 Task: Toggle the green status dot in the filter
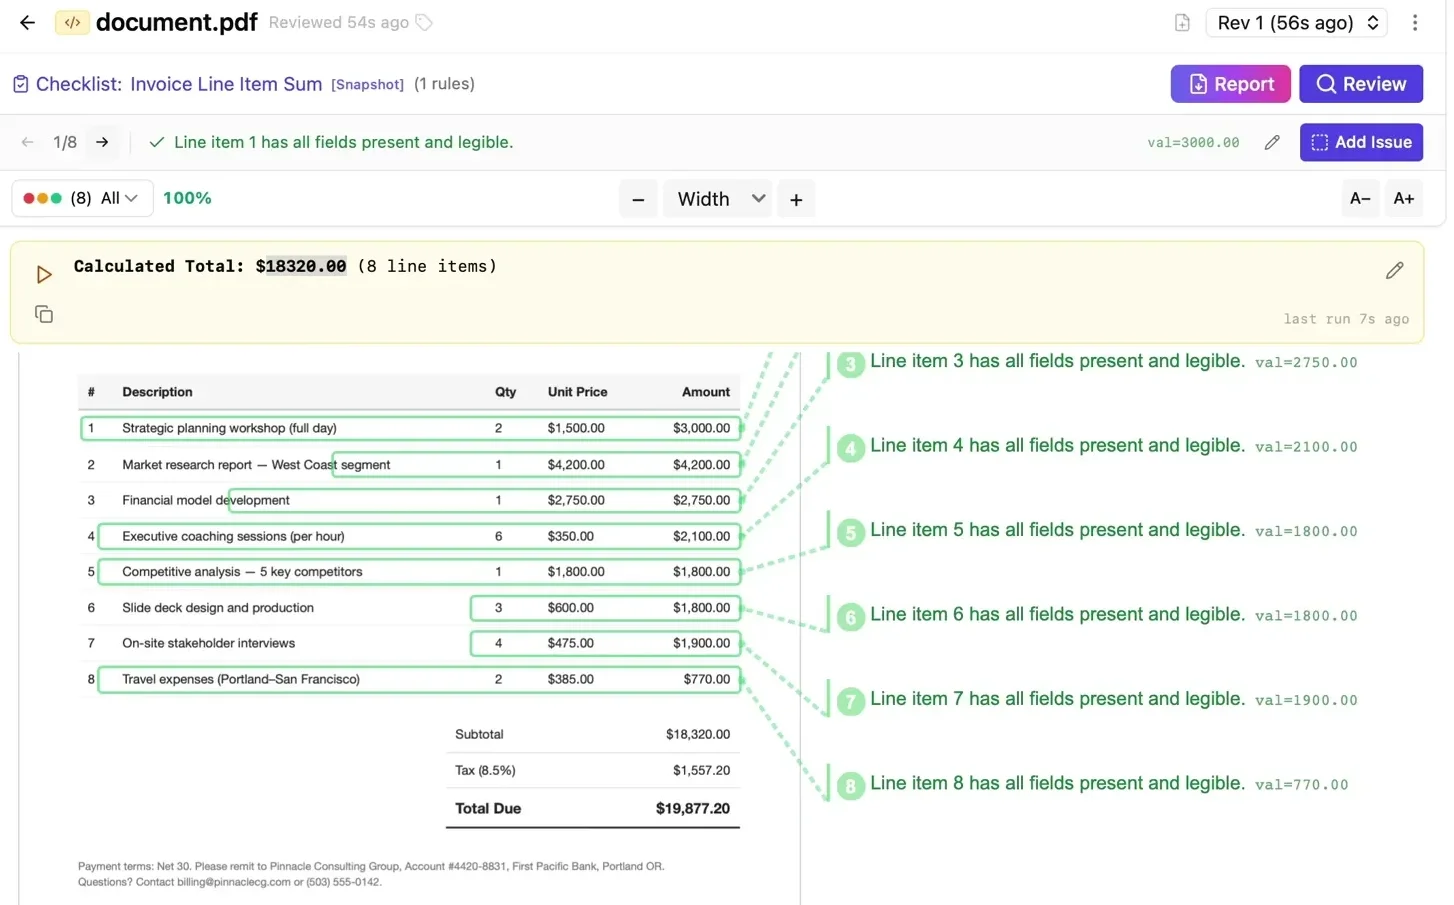tap(55, 198)
